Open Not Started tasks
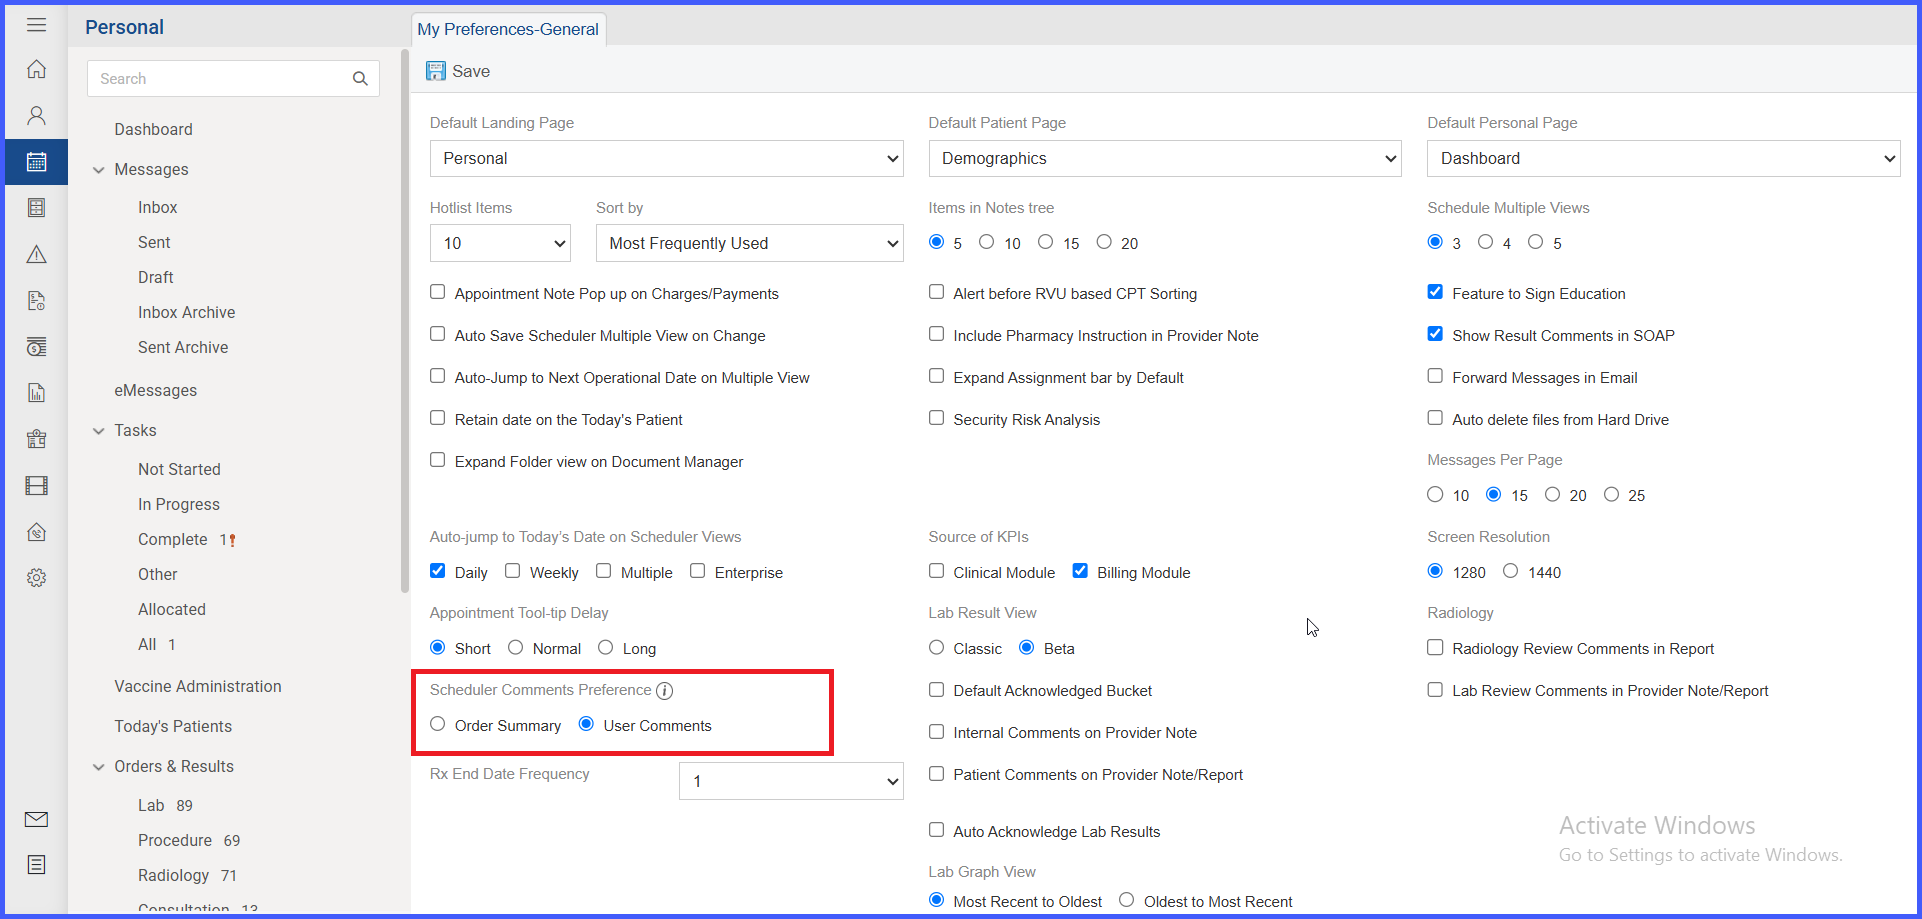The height and width of the screenshot is (919, 1922). tap(179, 470)
